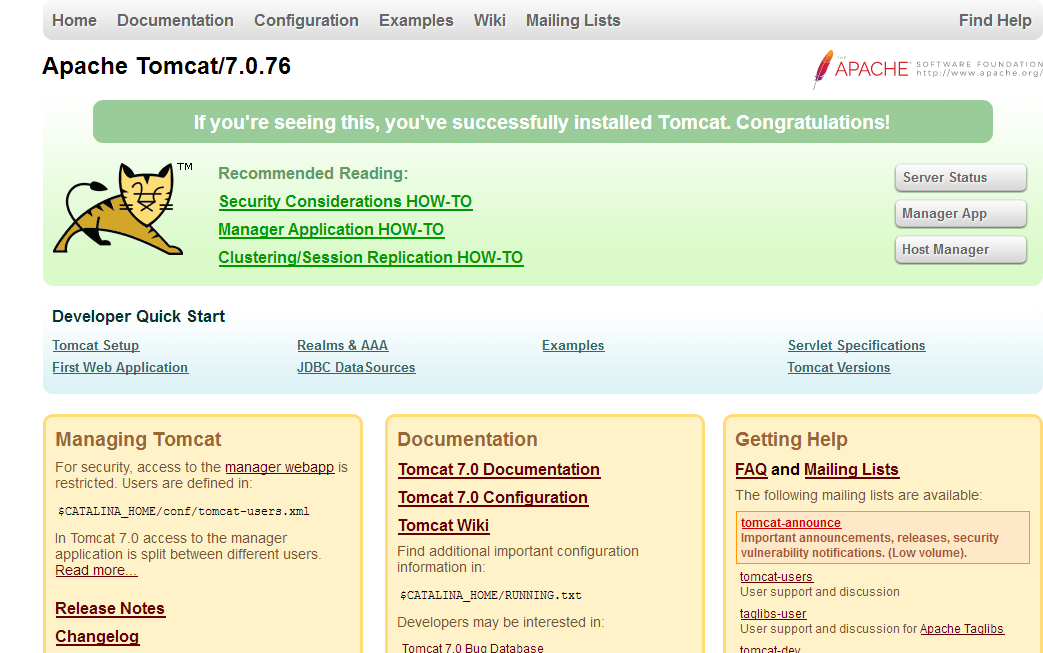Image resolution: width=1043 pixels, height=653 pixels.
Task: Click the green Congratulations banner
Action: pyautogui.click(x=543, y=122)
